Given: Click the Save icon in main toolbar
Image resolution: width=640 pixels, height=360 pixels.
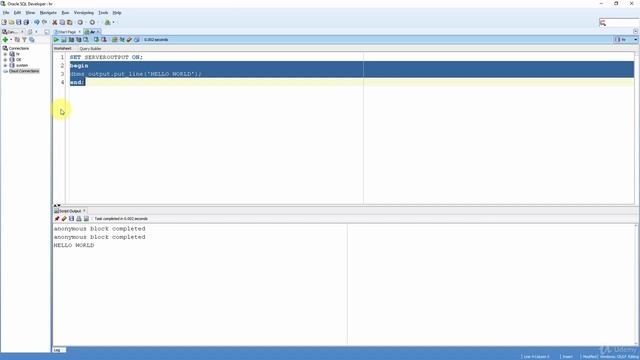Looking at the screenshot, I should (x=19, y=22).
